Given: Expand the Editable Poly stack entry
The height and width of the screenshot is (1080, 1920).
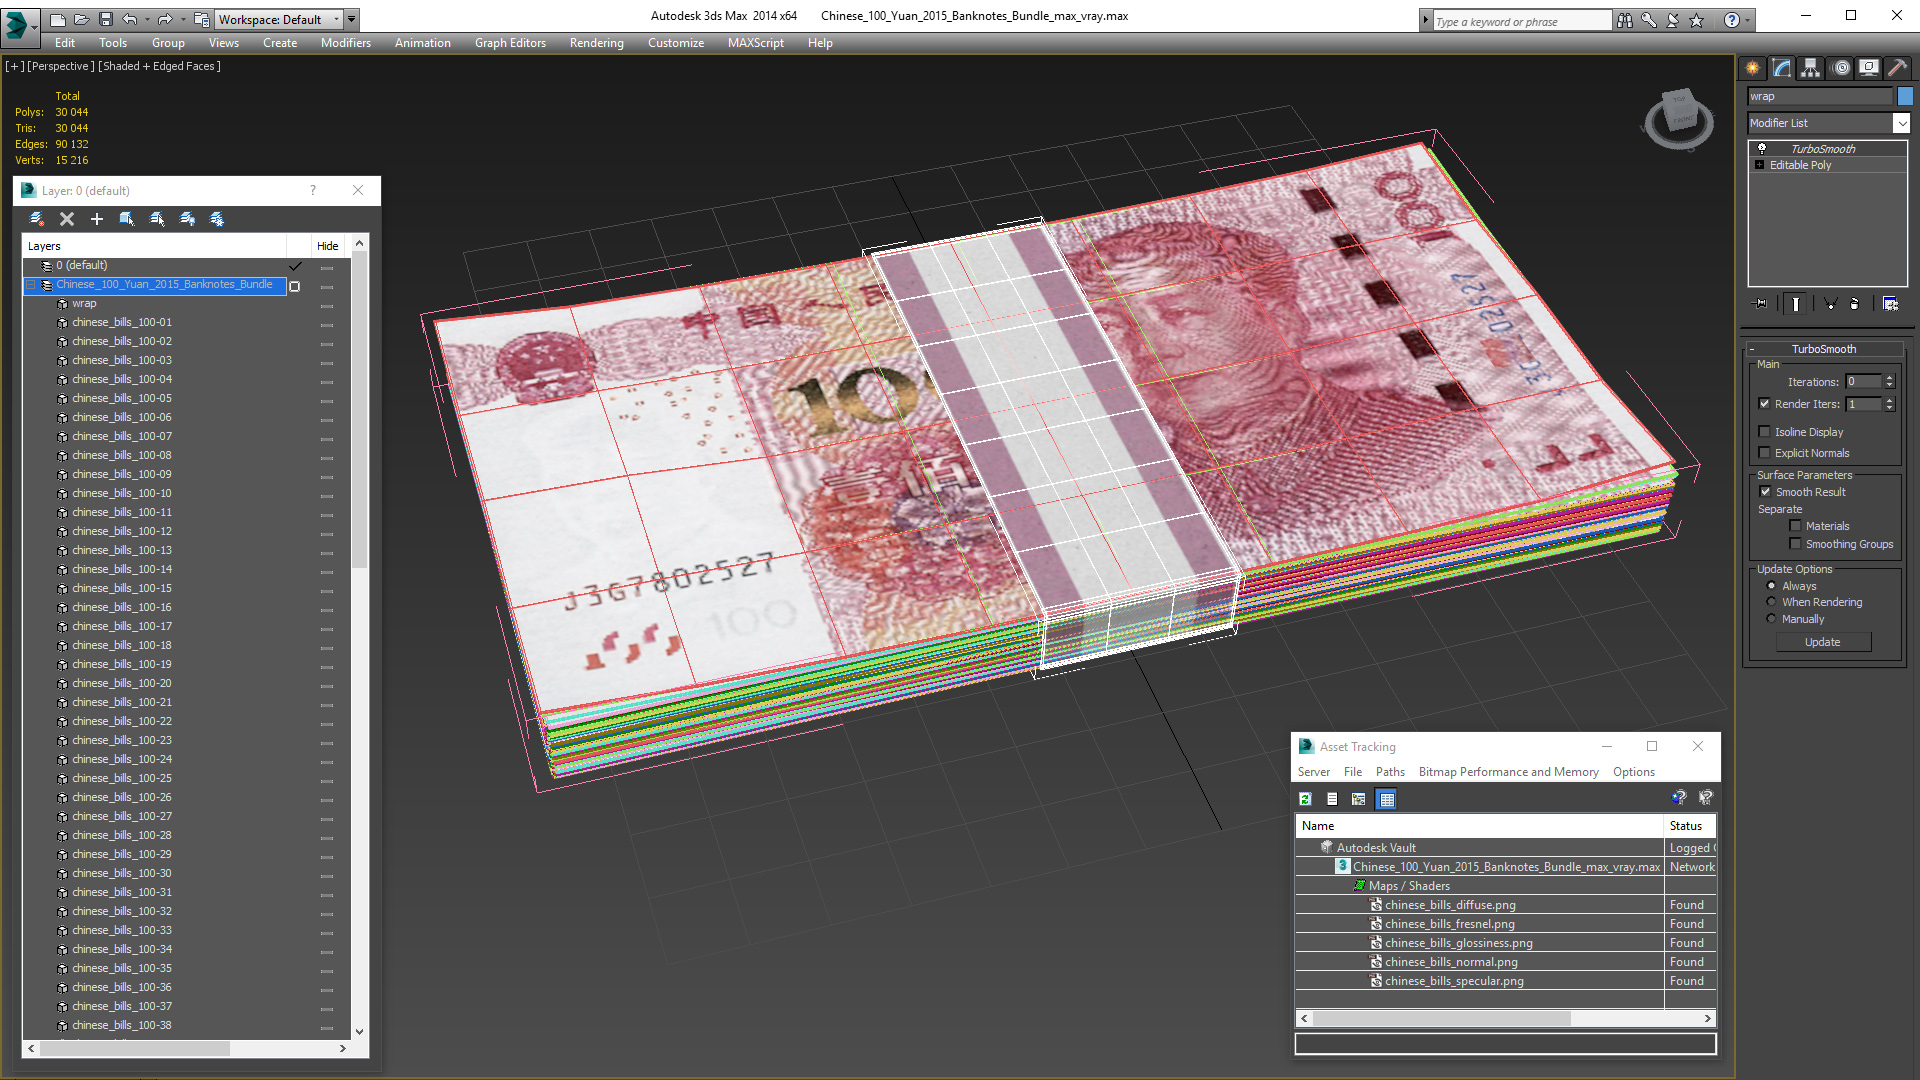Looking at the screenshot, I should coord(1760,165).
